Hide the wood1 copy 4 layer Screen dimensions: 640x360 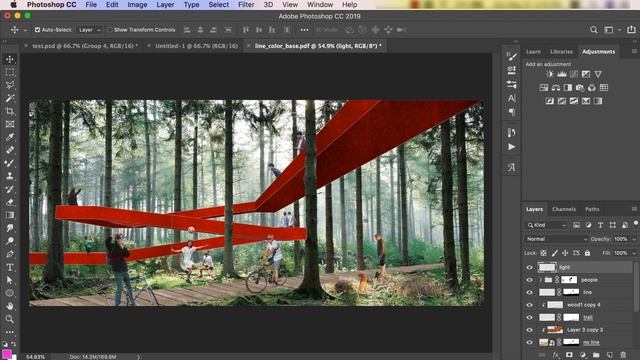click(530, 305)
